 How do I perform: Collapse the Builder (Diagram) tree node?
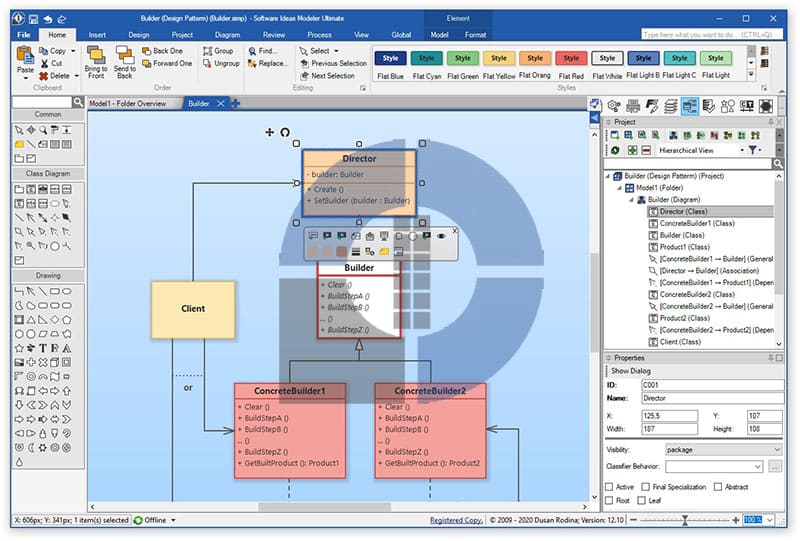(x=632, y=200)
